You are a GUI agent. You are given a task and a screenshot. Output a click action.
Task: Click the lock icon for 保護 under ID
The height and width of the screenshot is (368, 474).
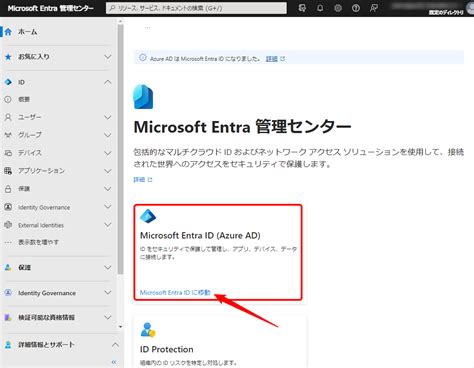pyautogui.click(x=8, y=189)
